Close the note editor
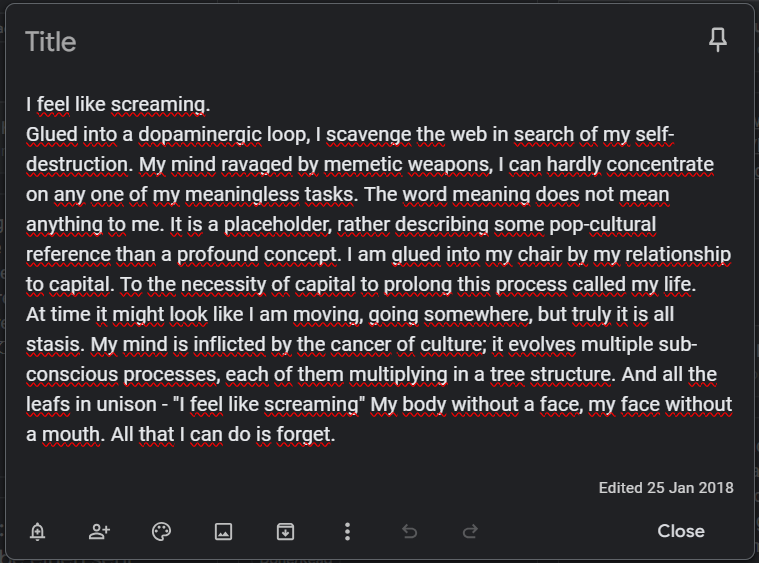Screen dimensions: 759x563 tap(681, 531)
